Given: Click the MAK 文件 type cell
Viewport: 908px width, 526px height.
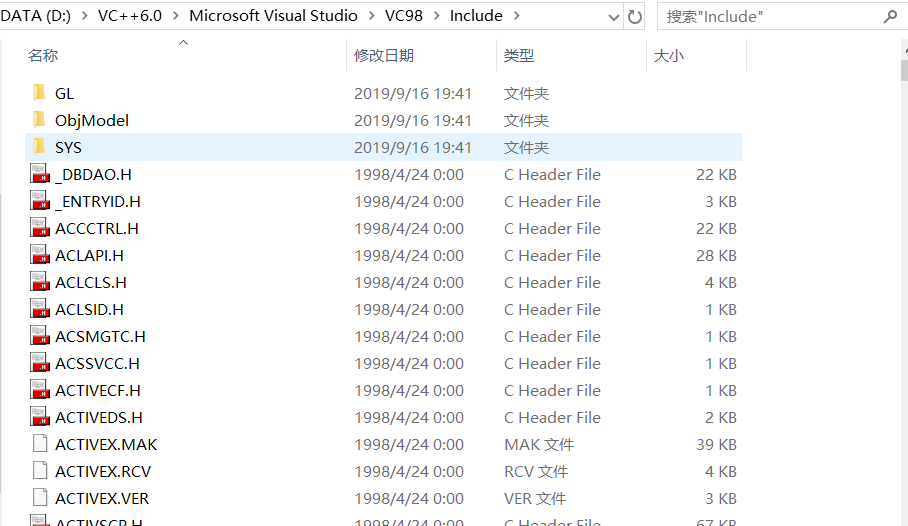Looking at the screenshot, I should coord(539,444).
